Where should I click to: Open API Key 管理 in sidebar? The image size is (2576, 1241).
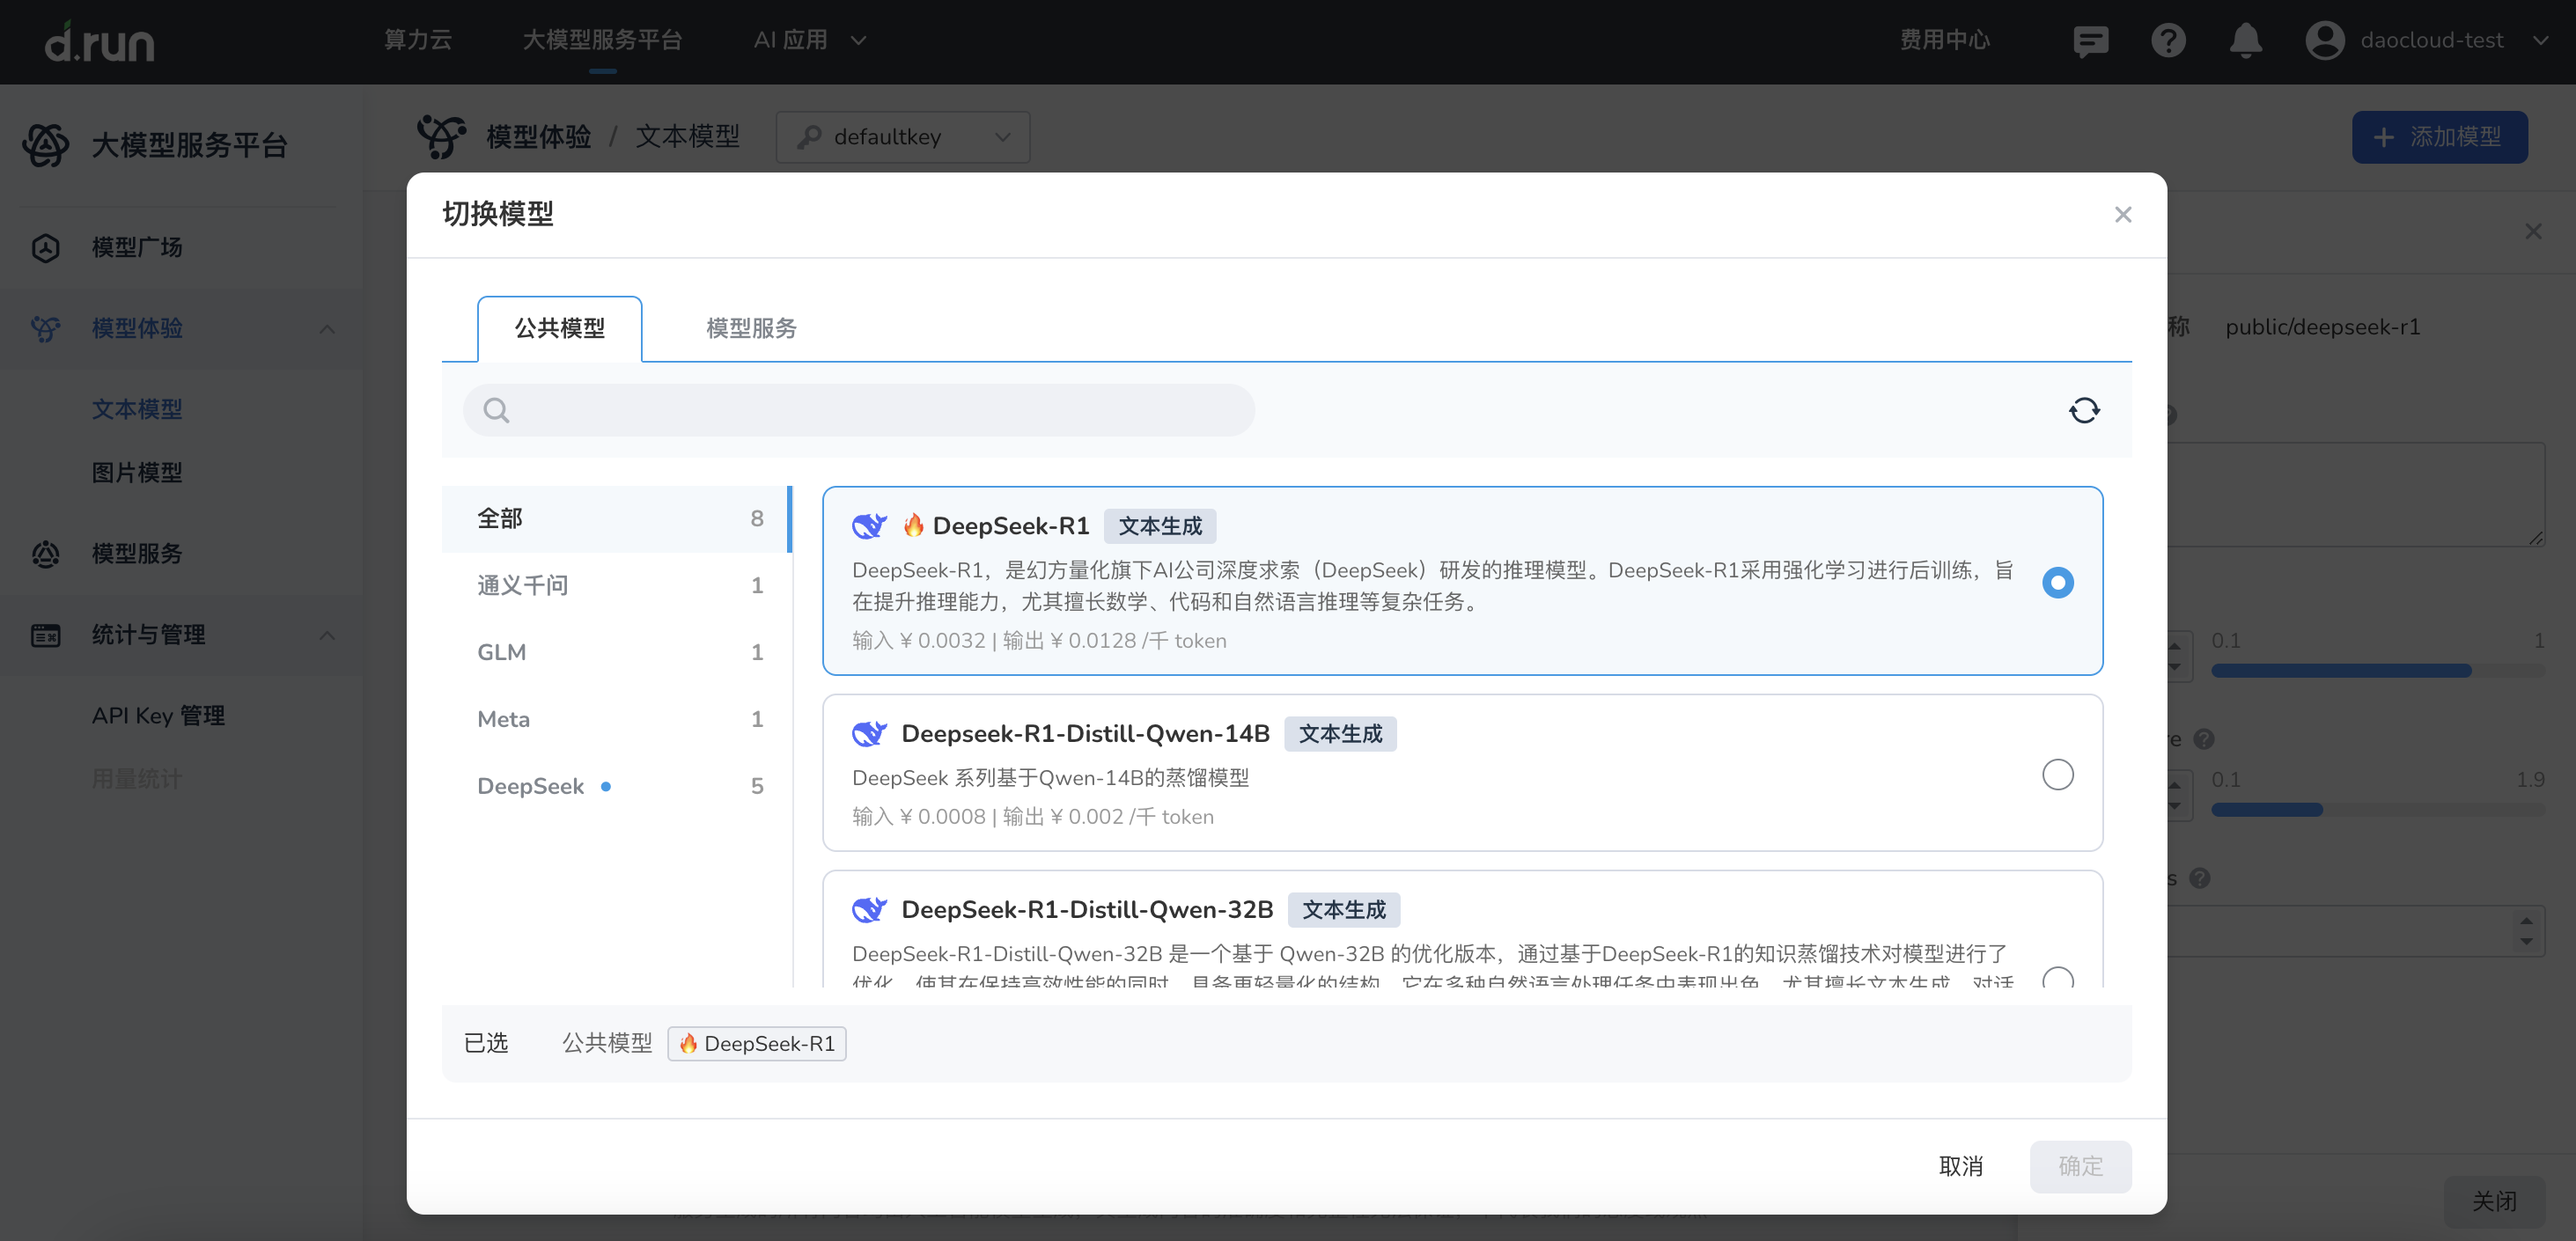pyautogui.click(x=158, y=716)
